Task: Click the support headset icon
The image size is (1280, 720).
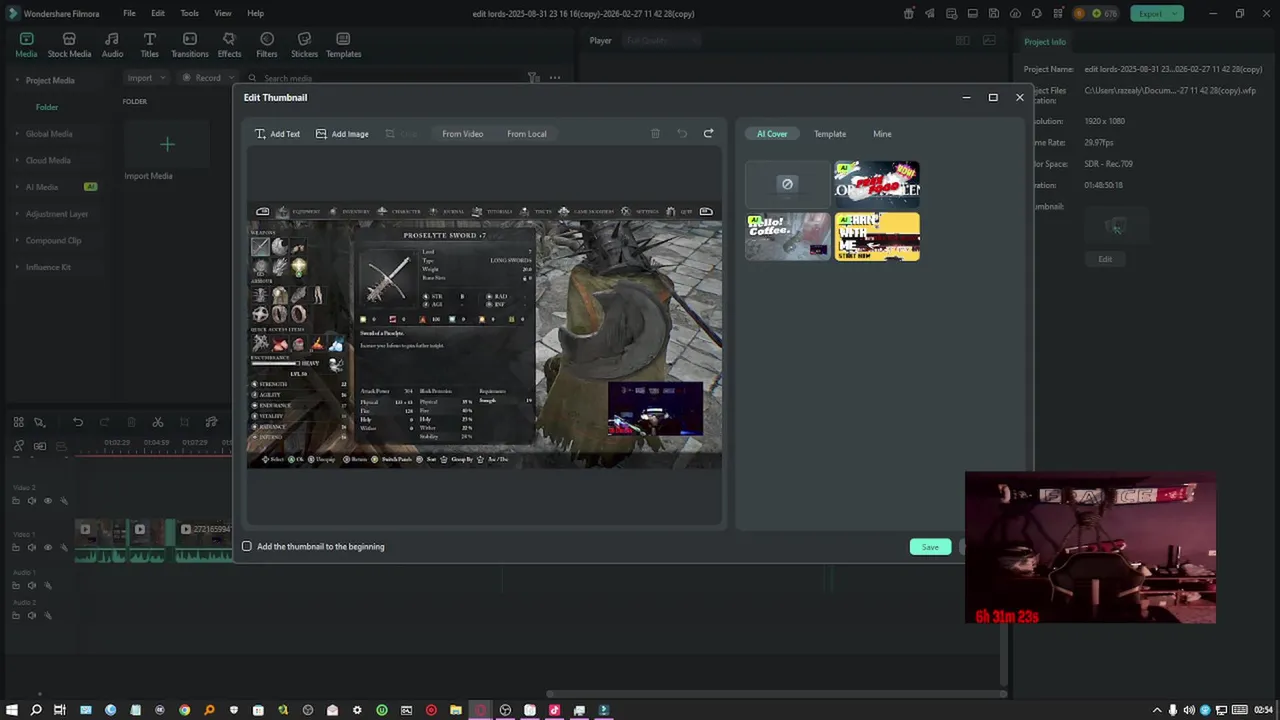Action: point(1037,13)
